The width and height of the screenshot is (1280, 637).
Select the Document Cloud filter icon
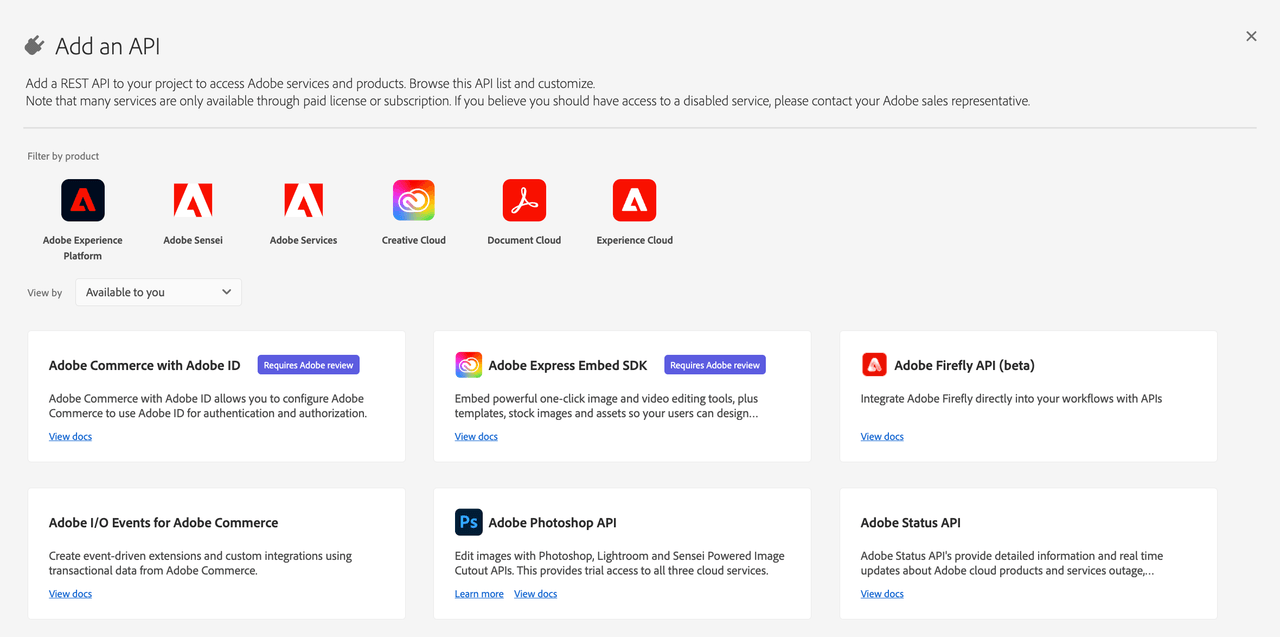(x=524, y=201)
